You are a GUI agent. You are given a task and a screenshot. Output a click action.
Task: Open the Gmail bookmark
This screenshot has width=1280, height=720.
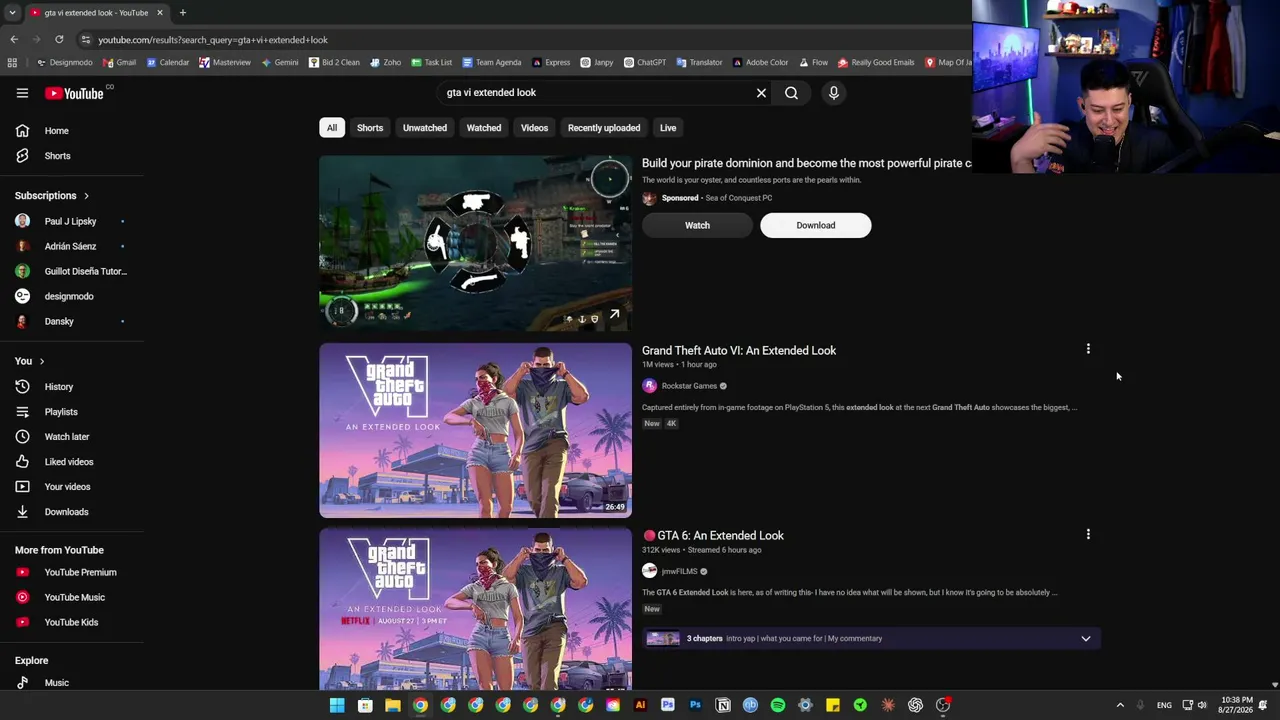[x=120, y=62]
